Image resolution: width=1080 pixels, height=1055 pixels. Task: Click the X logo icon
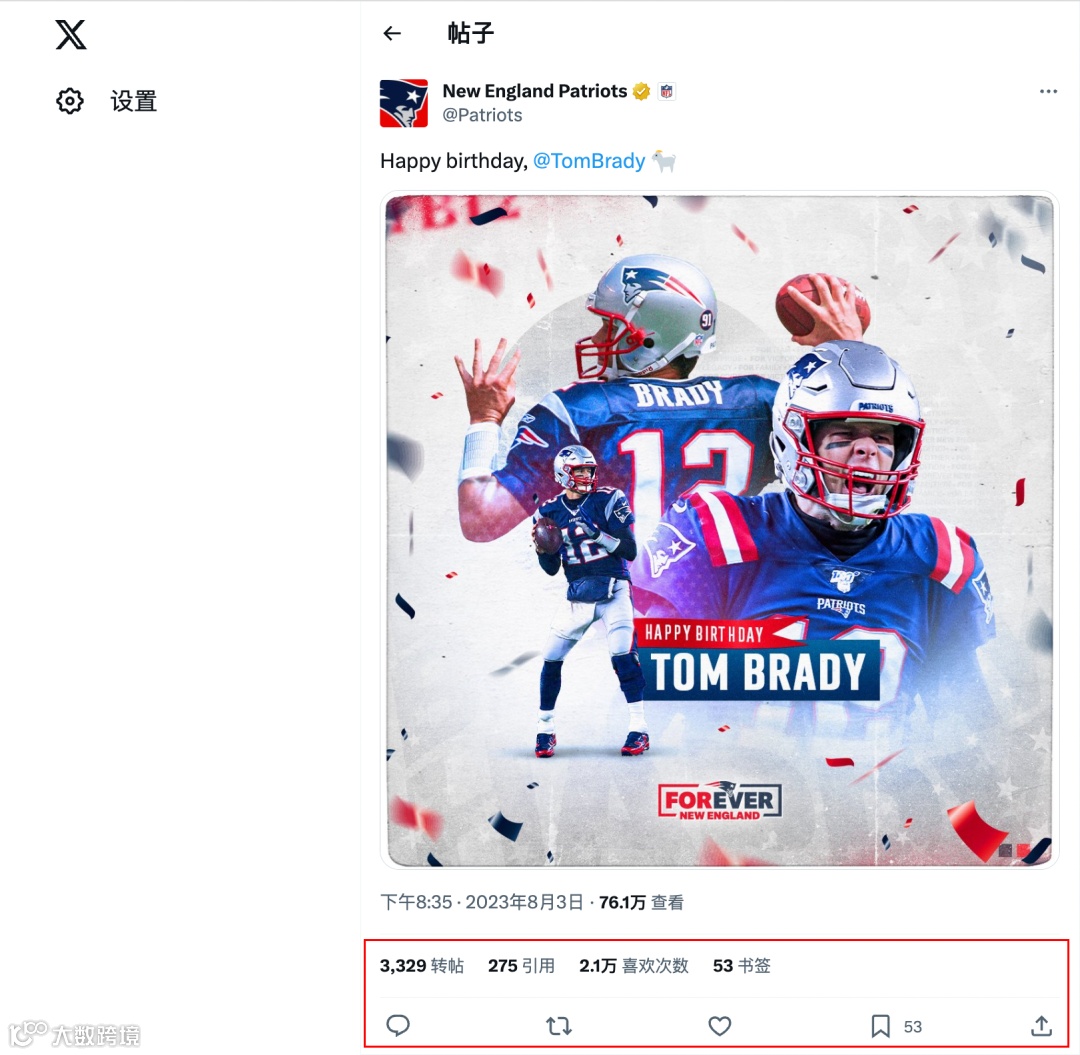coord(71,34)
